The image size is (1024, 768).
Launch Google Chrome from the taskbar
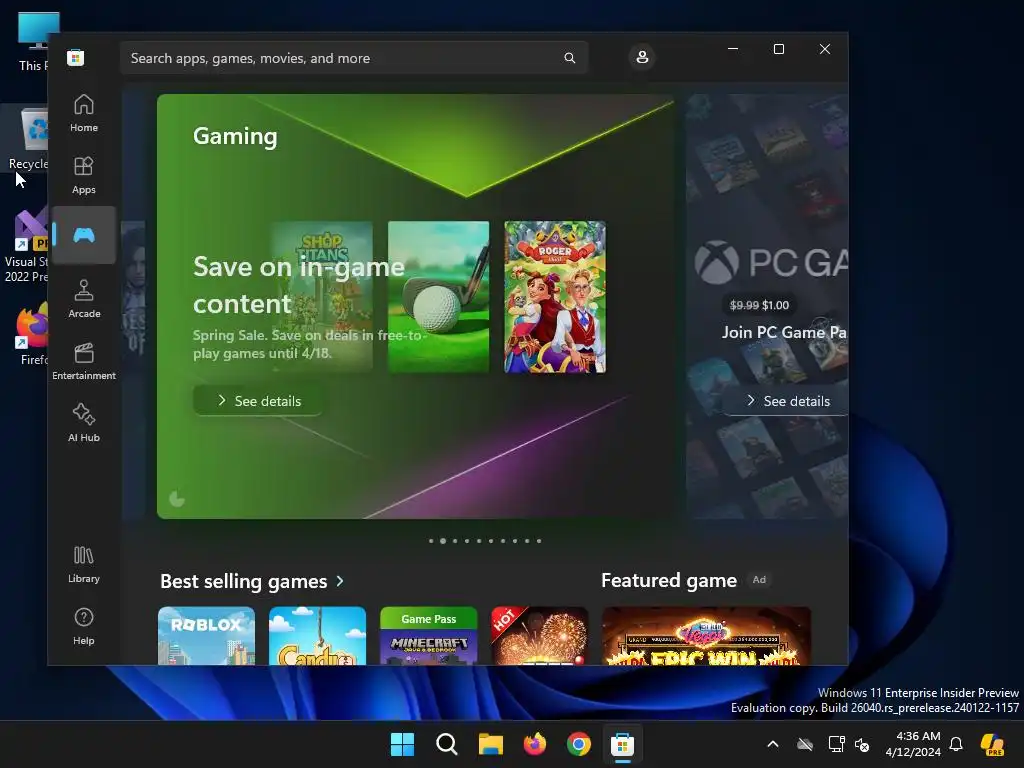coord(579,744)
